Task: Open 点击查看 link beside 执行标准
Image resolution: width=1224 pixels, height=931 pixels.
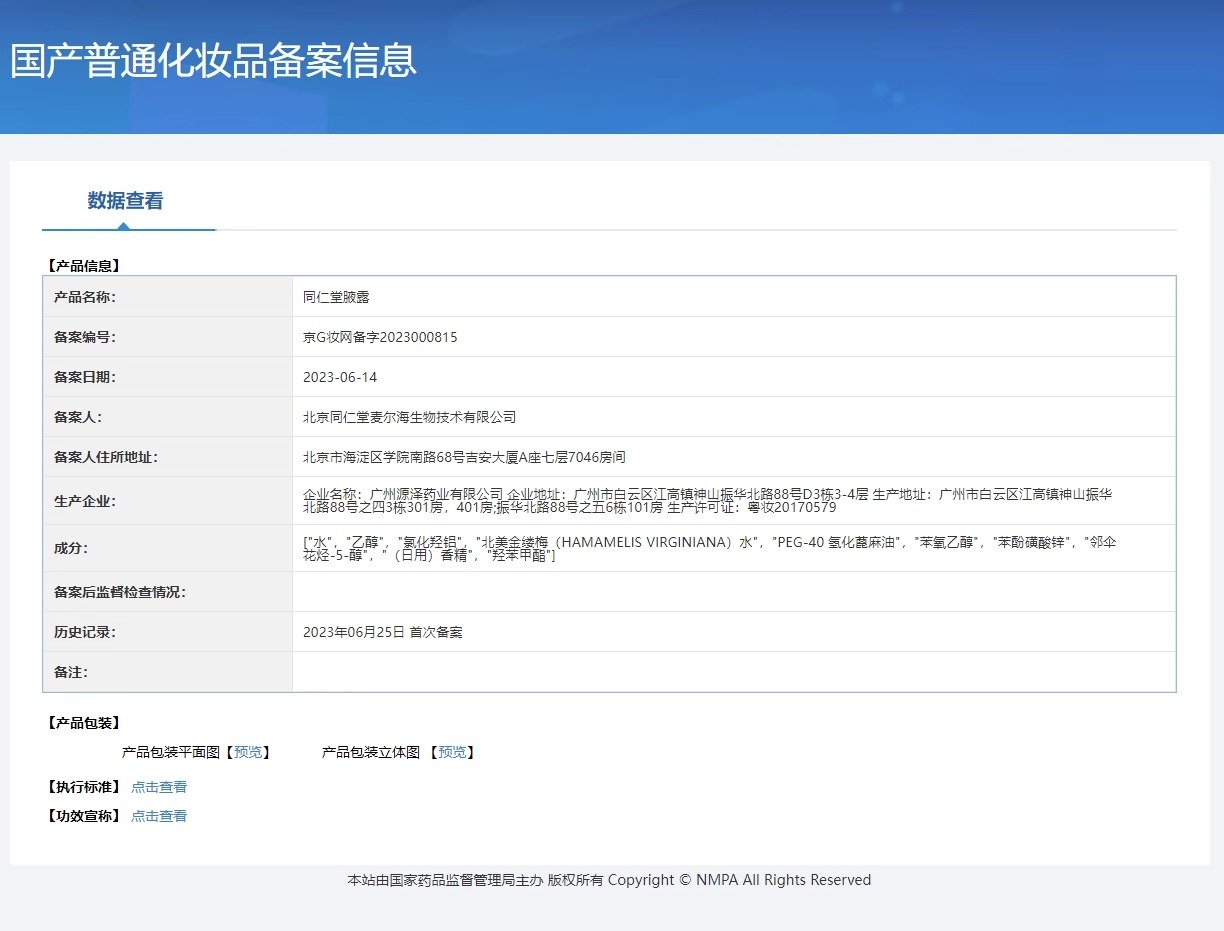Action: (x=159, y=787)
